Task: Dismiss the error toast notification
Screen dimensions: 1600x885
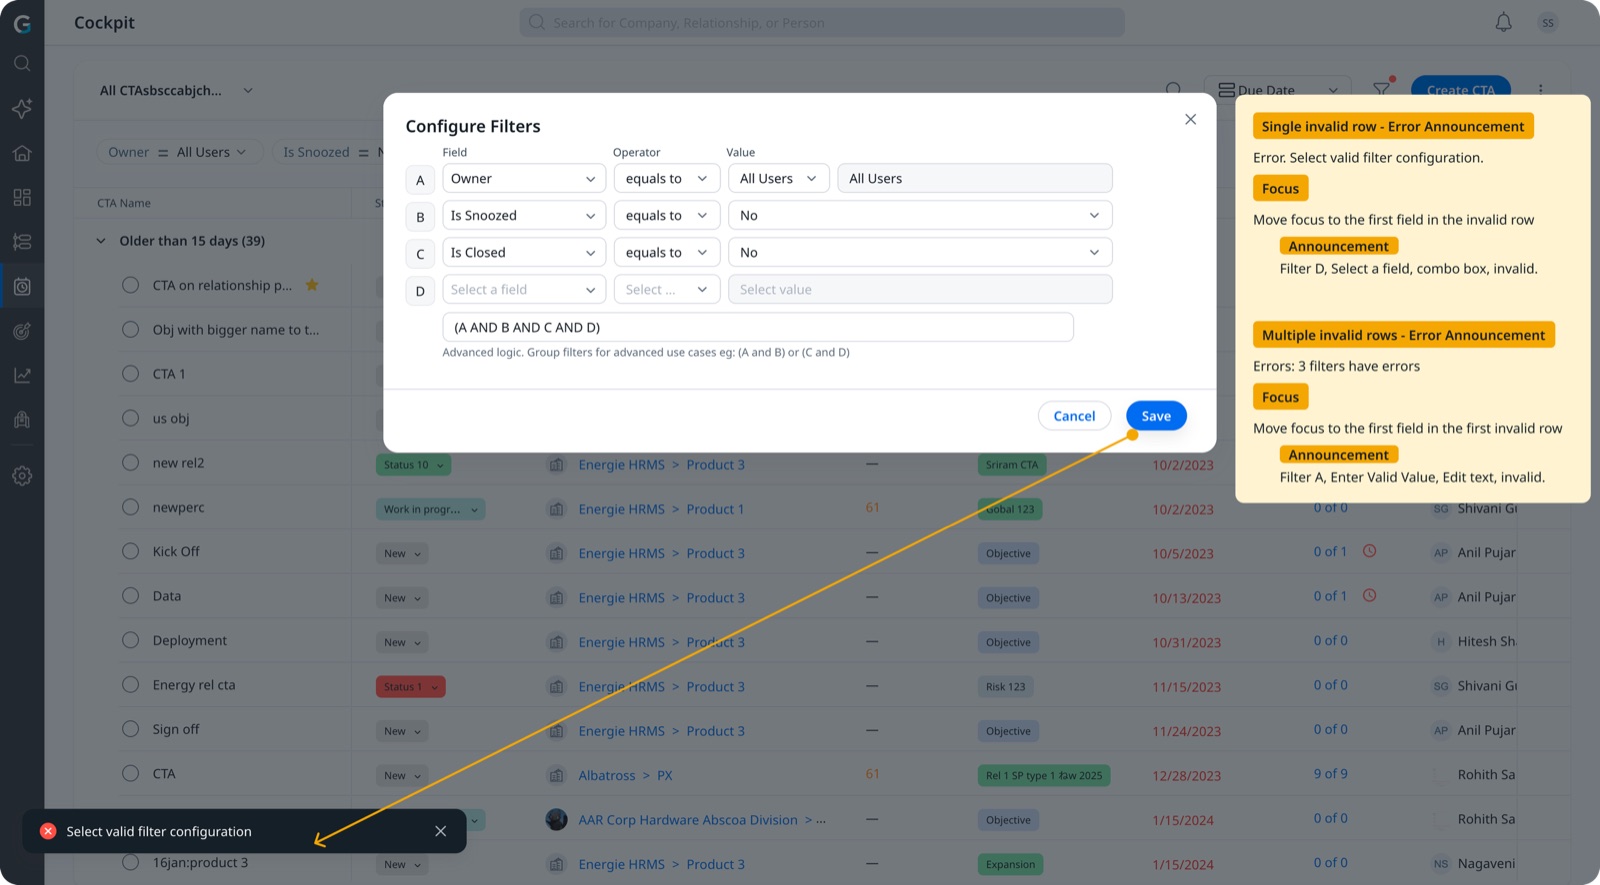Action: pos(440,831)
